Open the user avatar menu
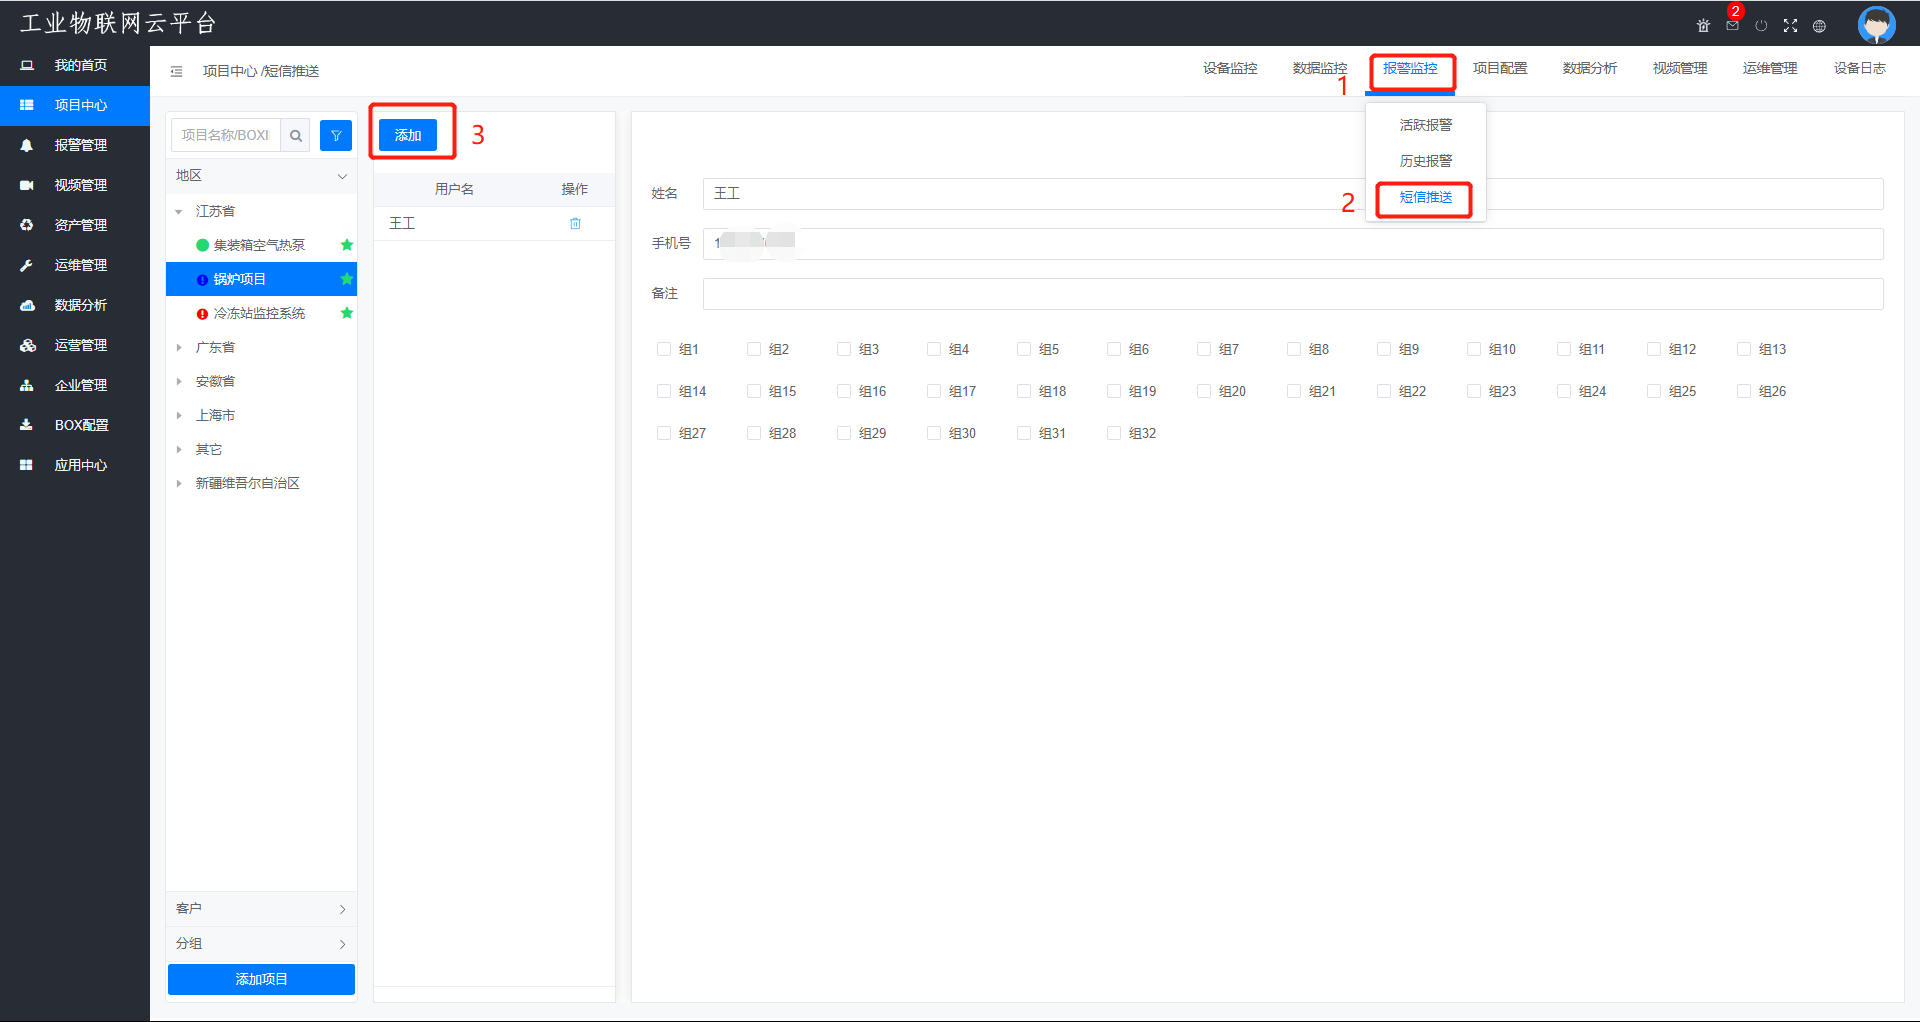This screenshot has width=1920, height=1022. pos(1876,24)
